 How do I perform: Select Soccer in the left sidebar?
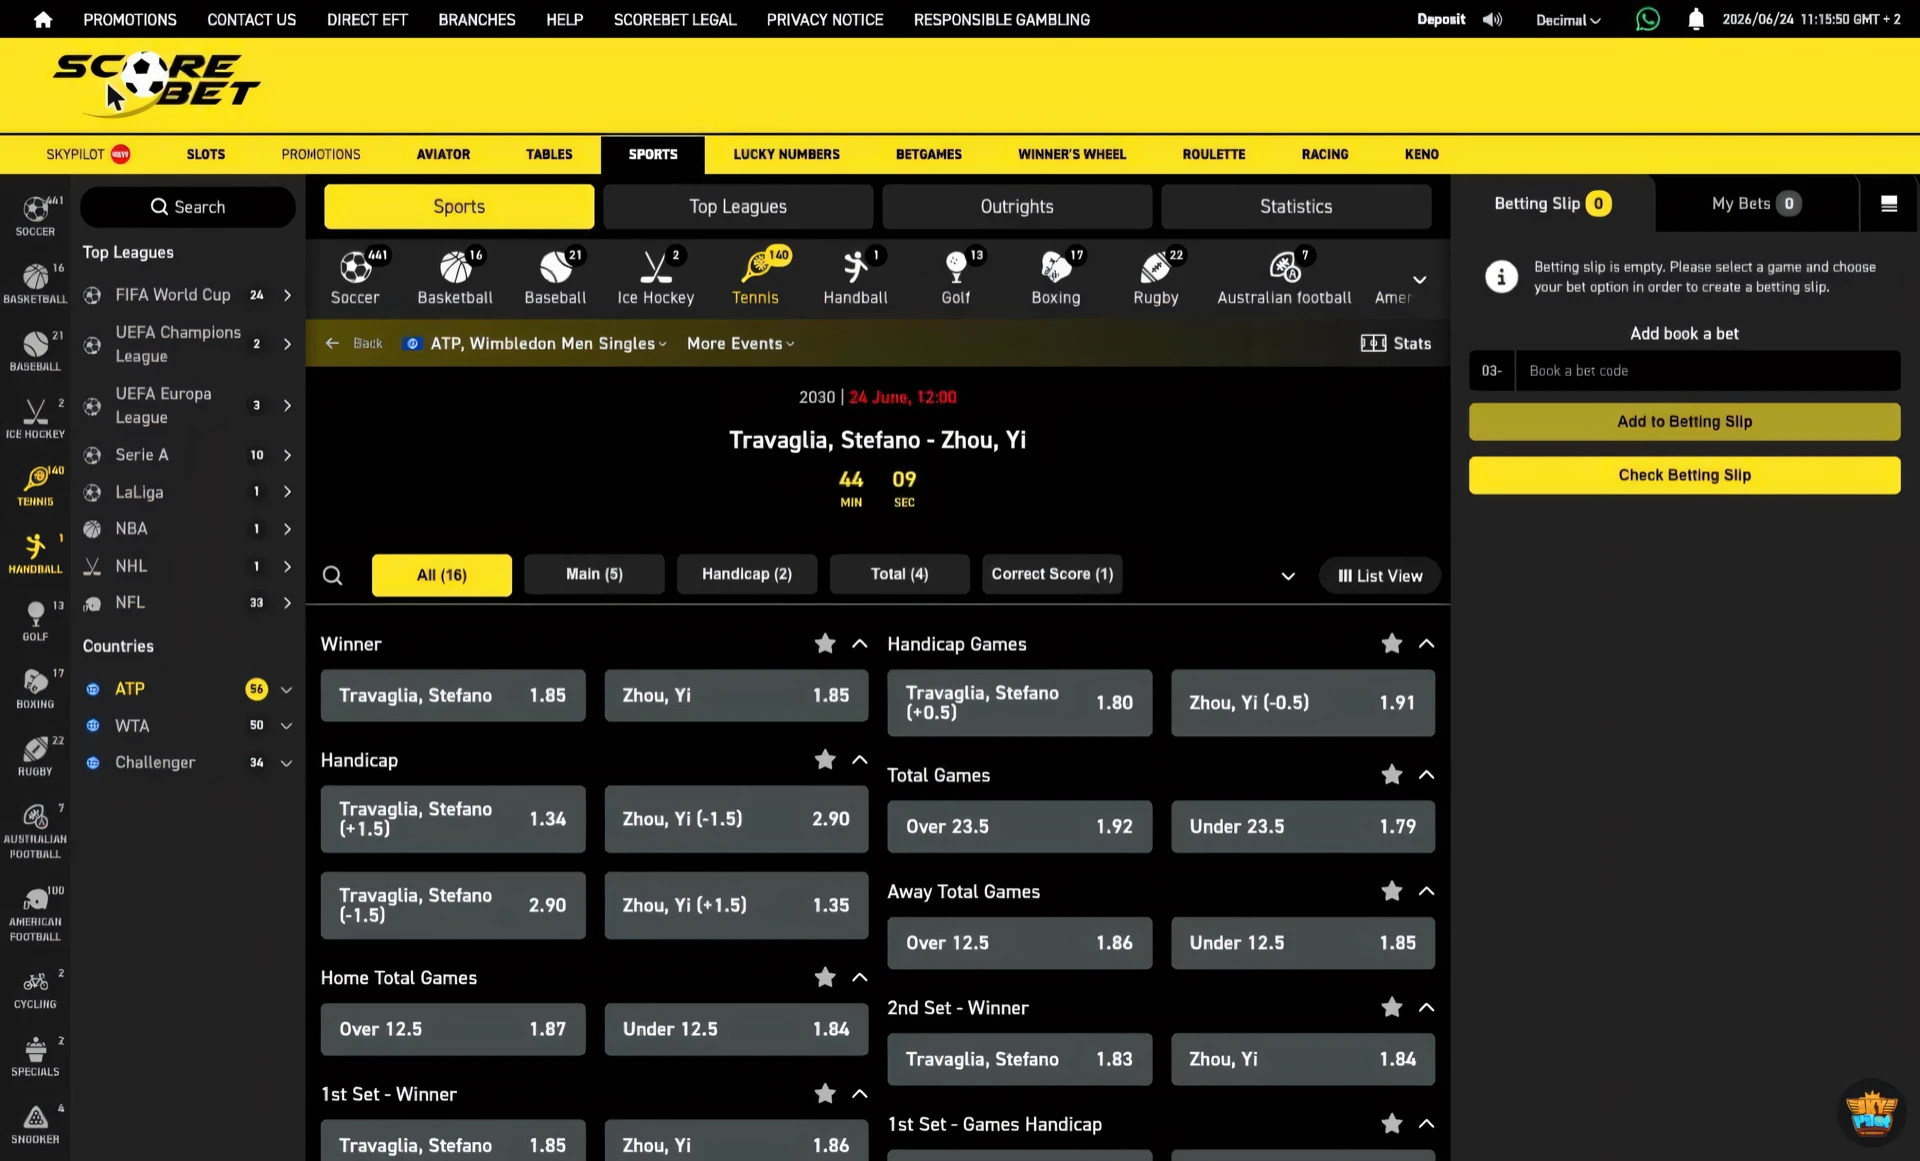(35, 216)
